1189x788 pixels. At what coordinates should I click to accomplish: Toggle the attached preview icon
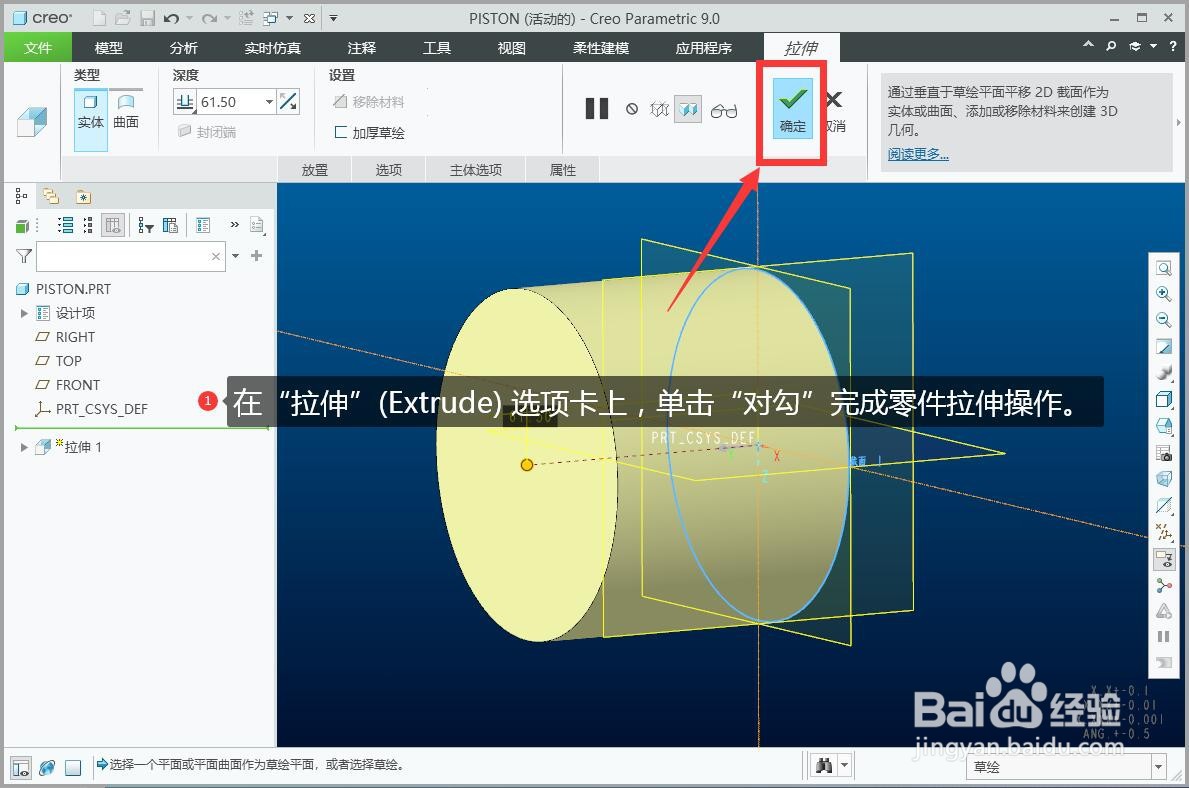688,110
